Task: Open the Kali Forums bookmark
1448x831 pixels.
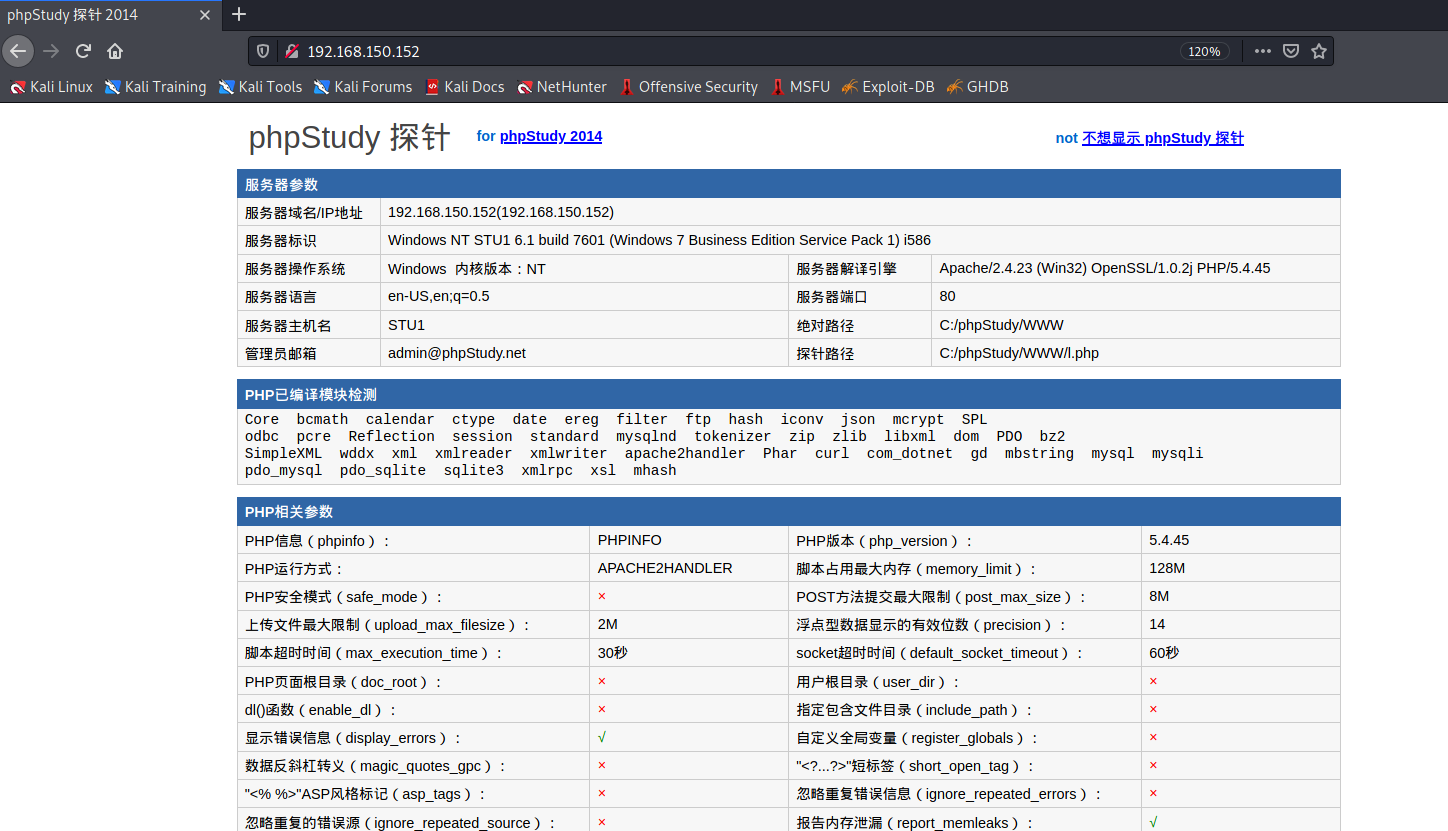Action: (x=362, y=87)
